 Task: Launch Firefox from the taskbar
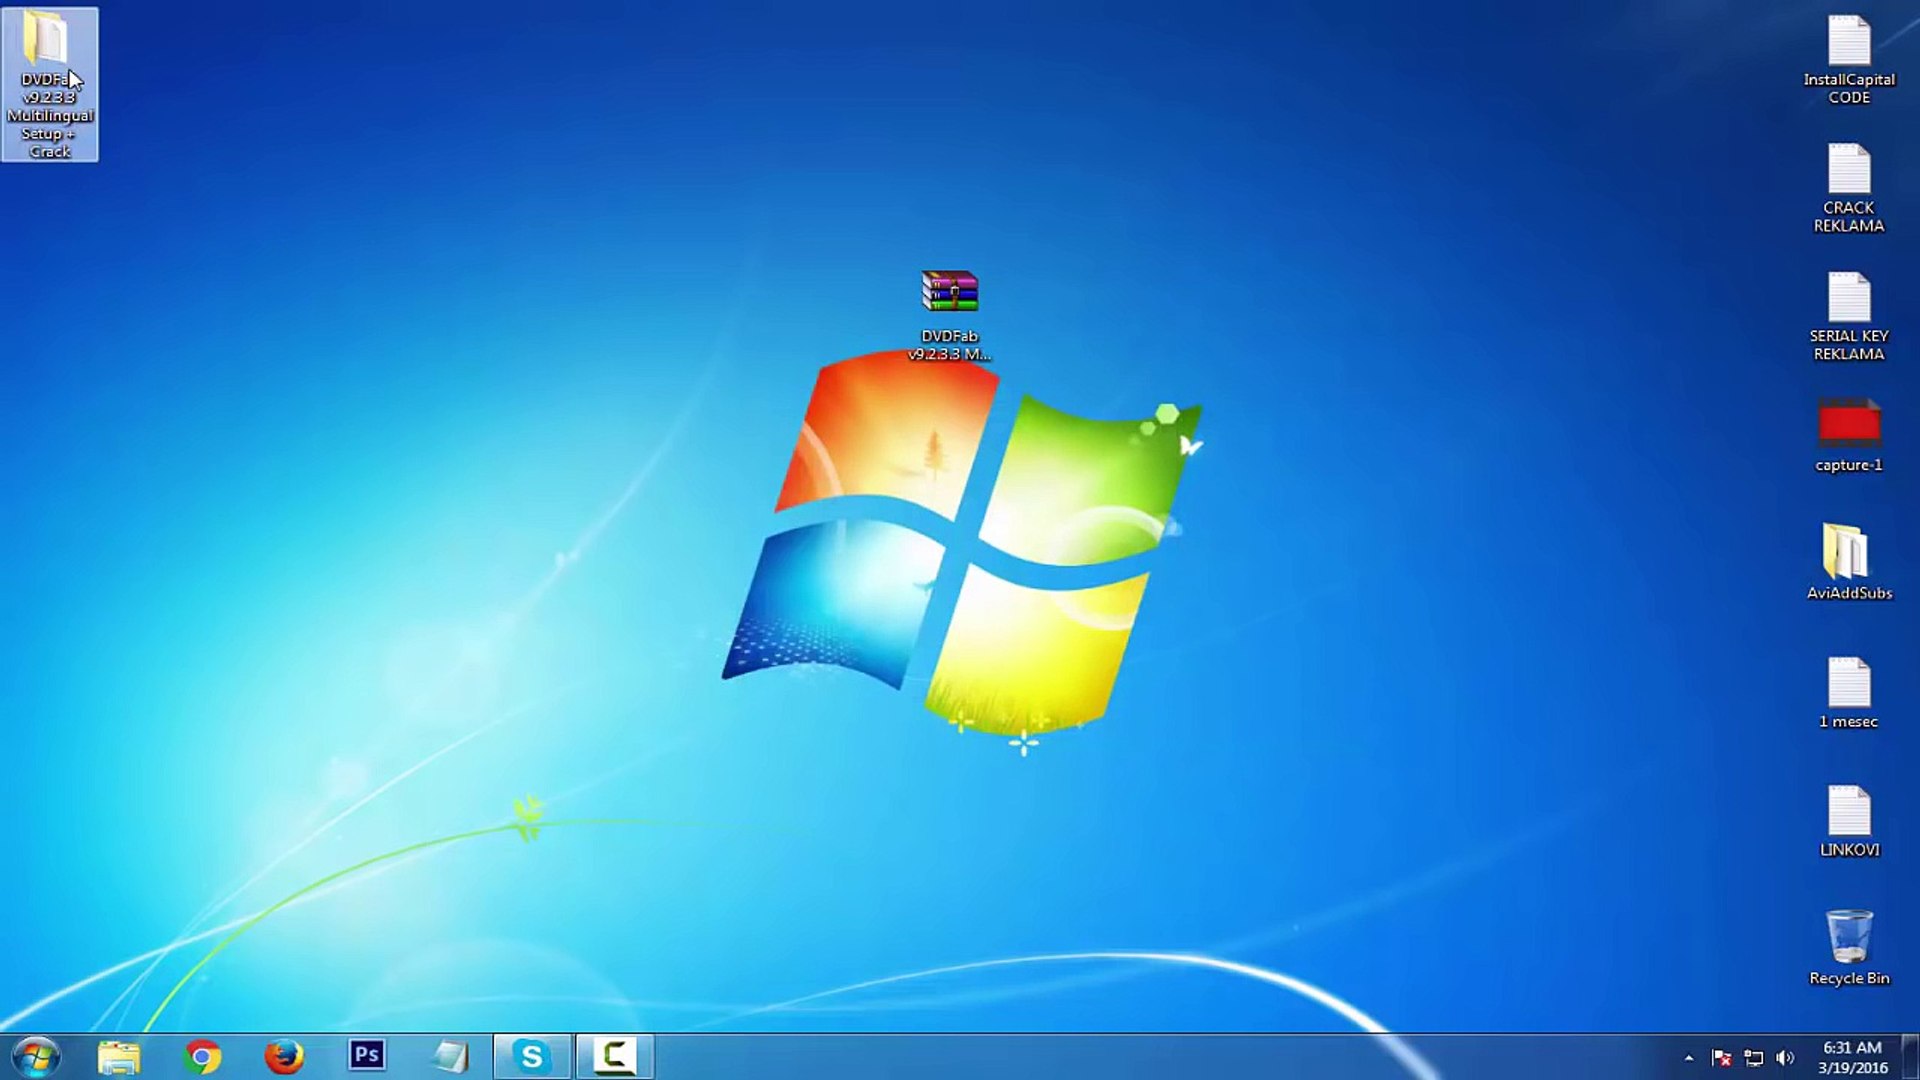tap(284, 1056)
